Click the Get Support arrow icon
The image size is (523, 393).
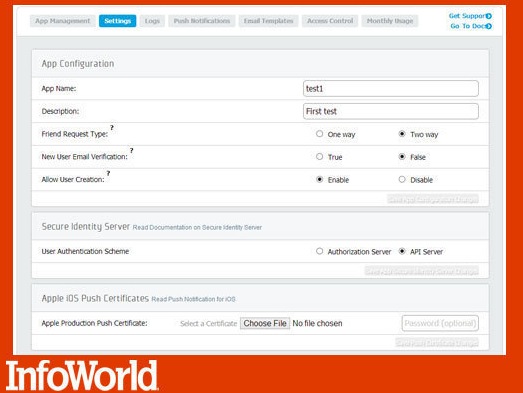point(489,16)
